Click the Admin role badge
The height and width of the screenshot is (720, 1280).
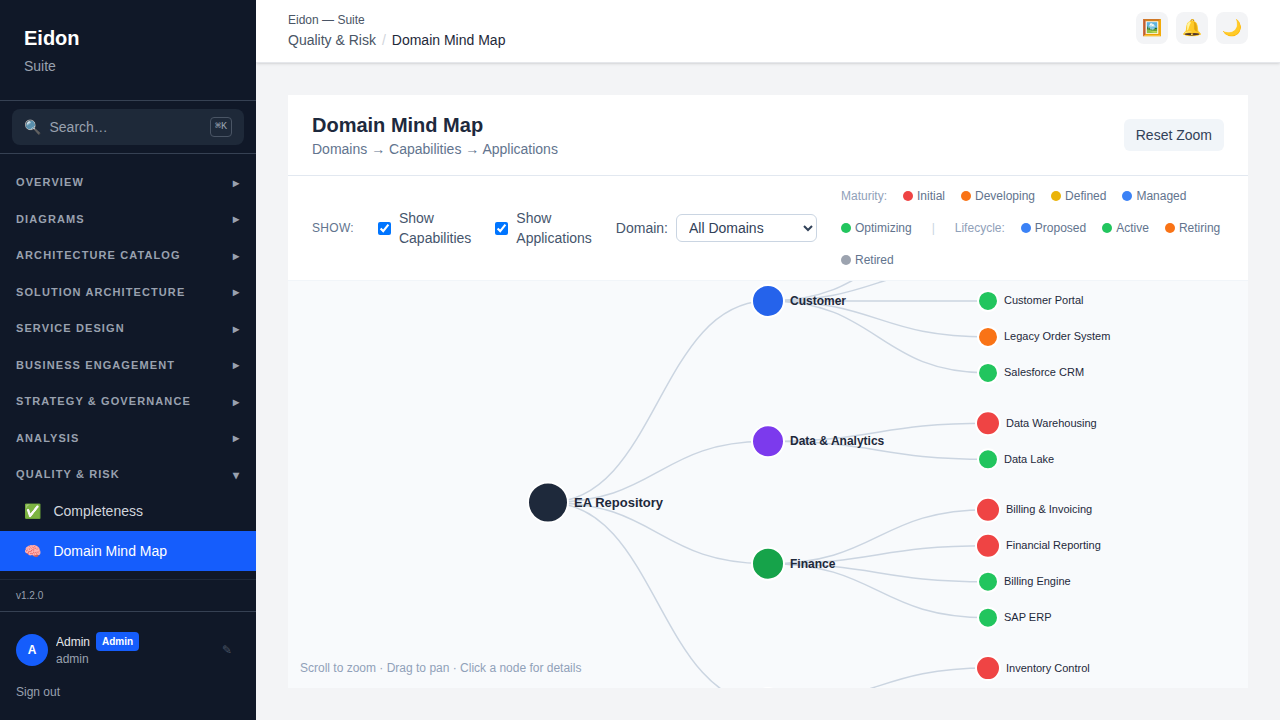click(x=117, y=641)
